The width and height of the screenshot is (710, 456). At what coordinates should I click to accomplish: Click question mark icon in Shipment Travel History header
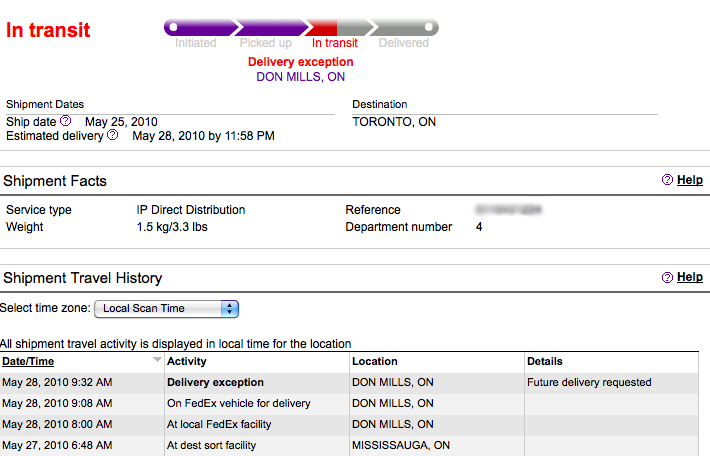pyautogui.click(x=667, y=278)
